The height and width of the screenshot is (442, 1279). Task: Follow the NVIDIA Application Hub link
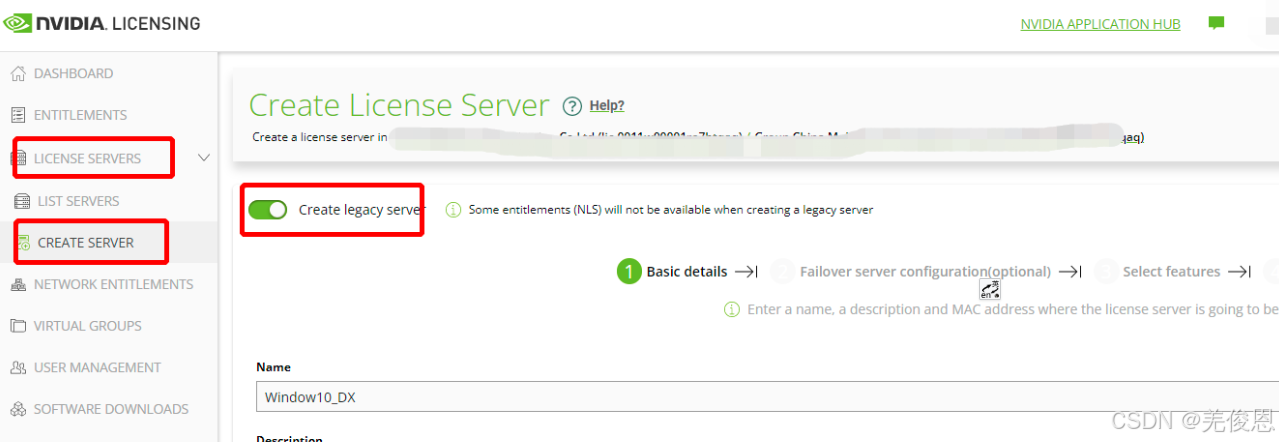pos(1100,24)
